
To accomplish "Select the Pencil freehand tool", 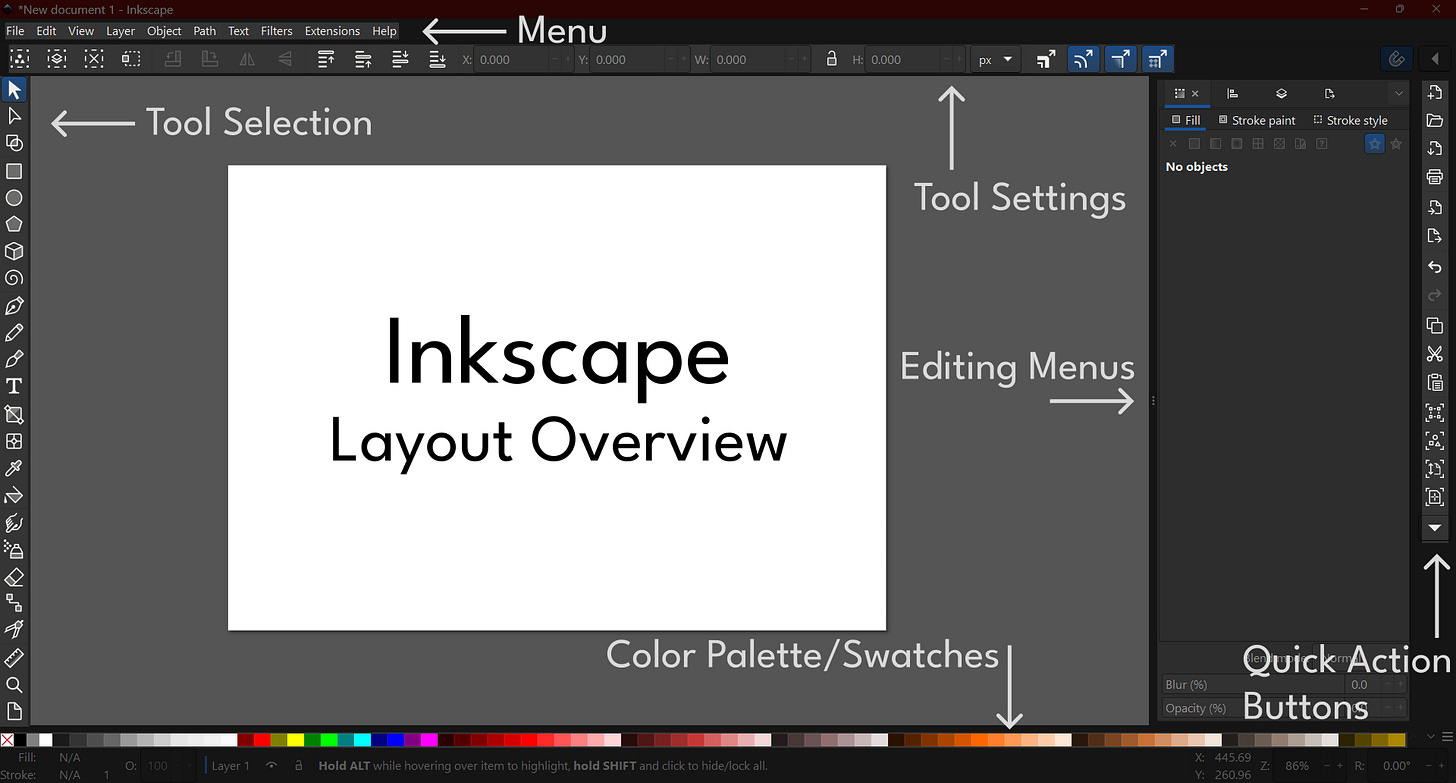I will (14, 332).
